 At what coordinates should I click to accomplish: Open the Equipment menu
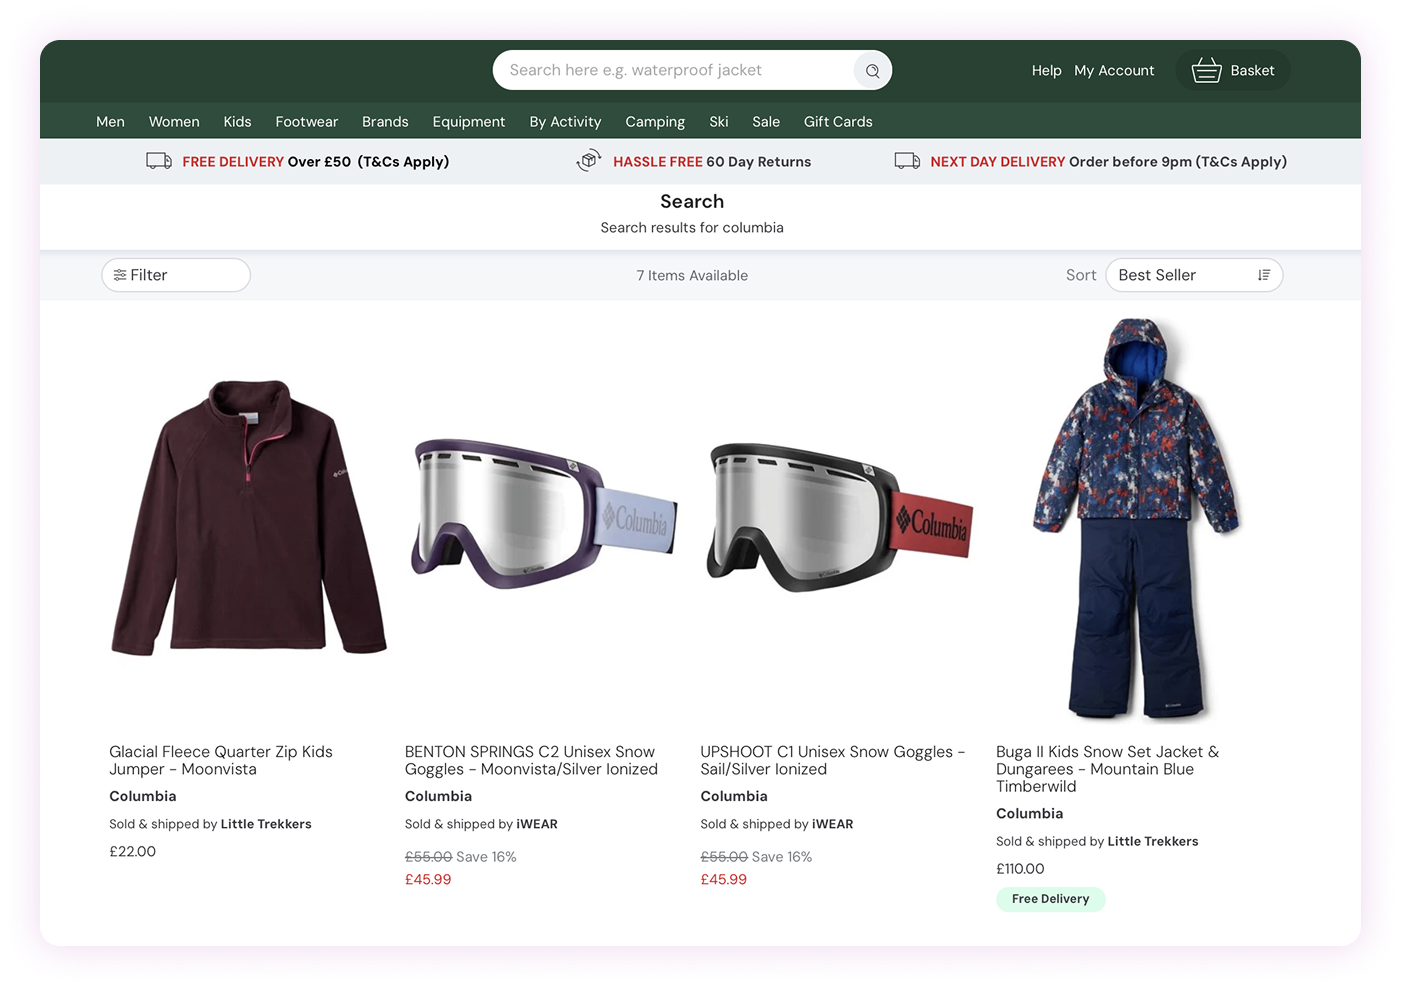coord(469,122)
